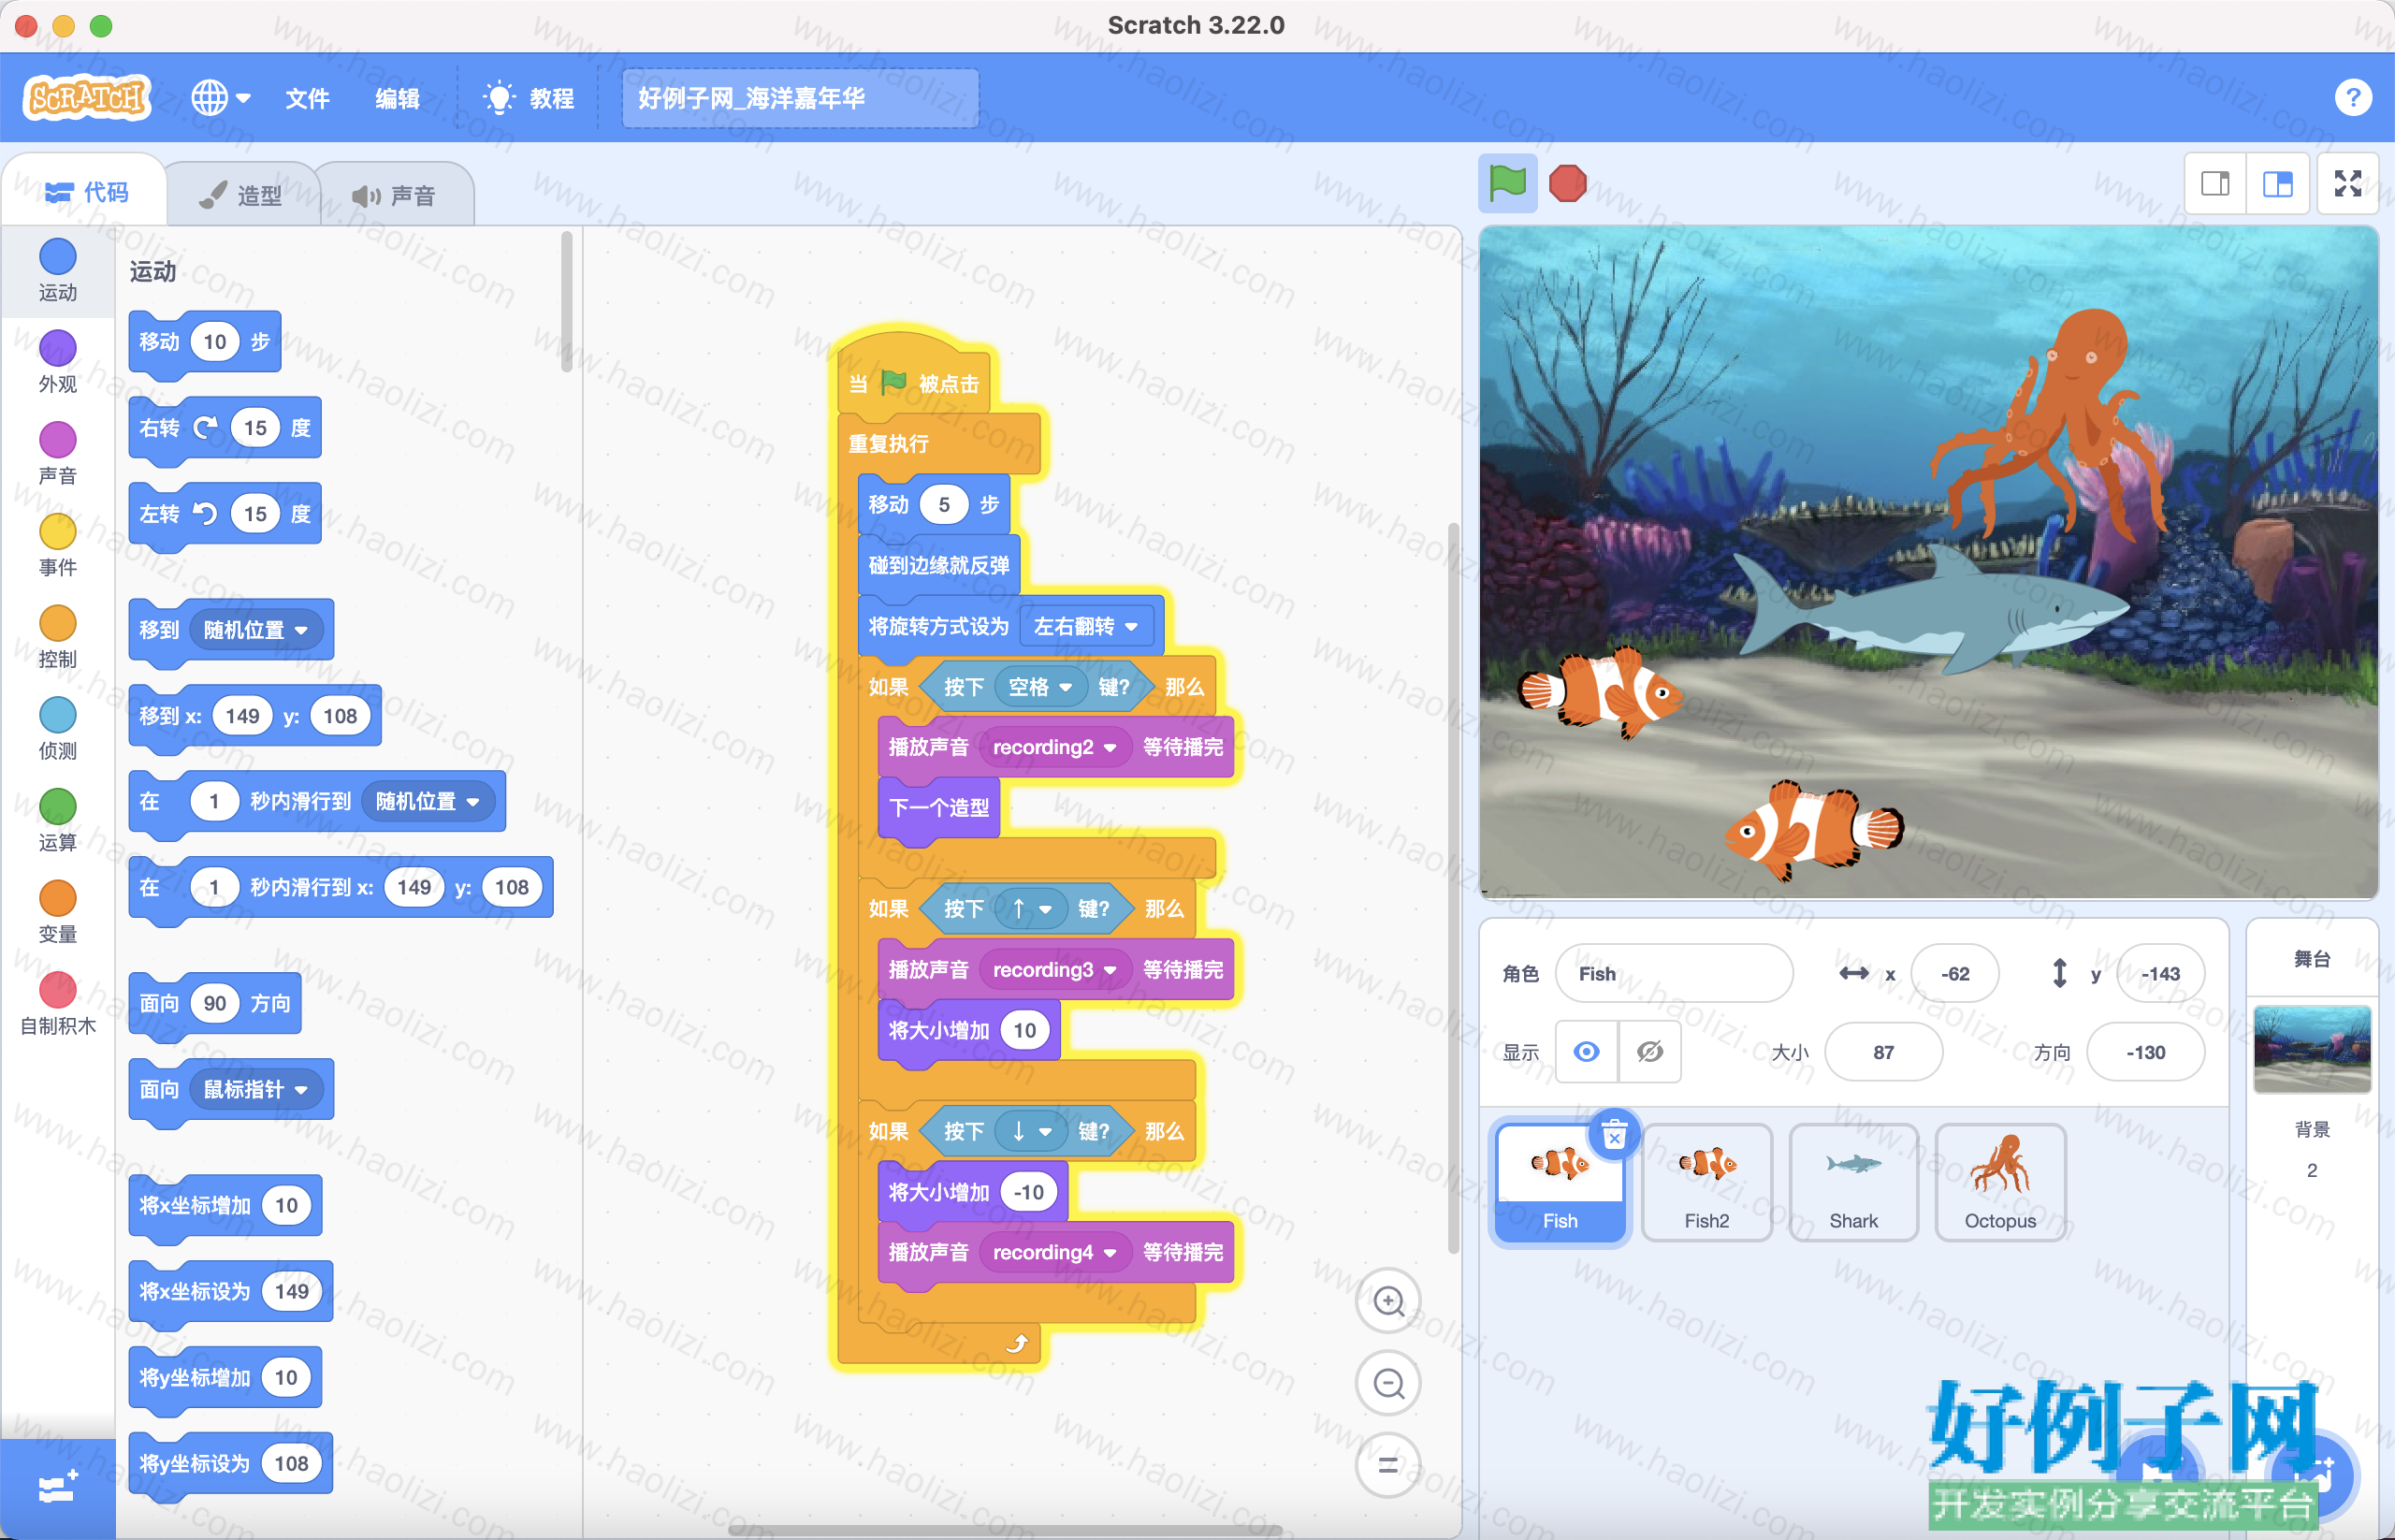The width and height of the screenshot is (2395, 1540).
Task: Expand 随机位置 dropdown in 移到 block
Action: point(255,630)
